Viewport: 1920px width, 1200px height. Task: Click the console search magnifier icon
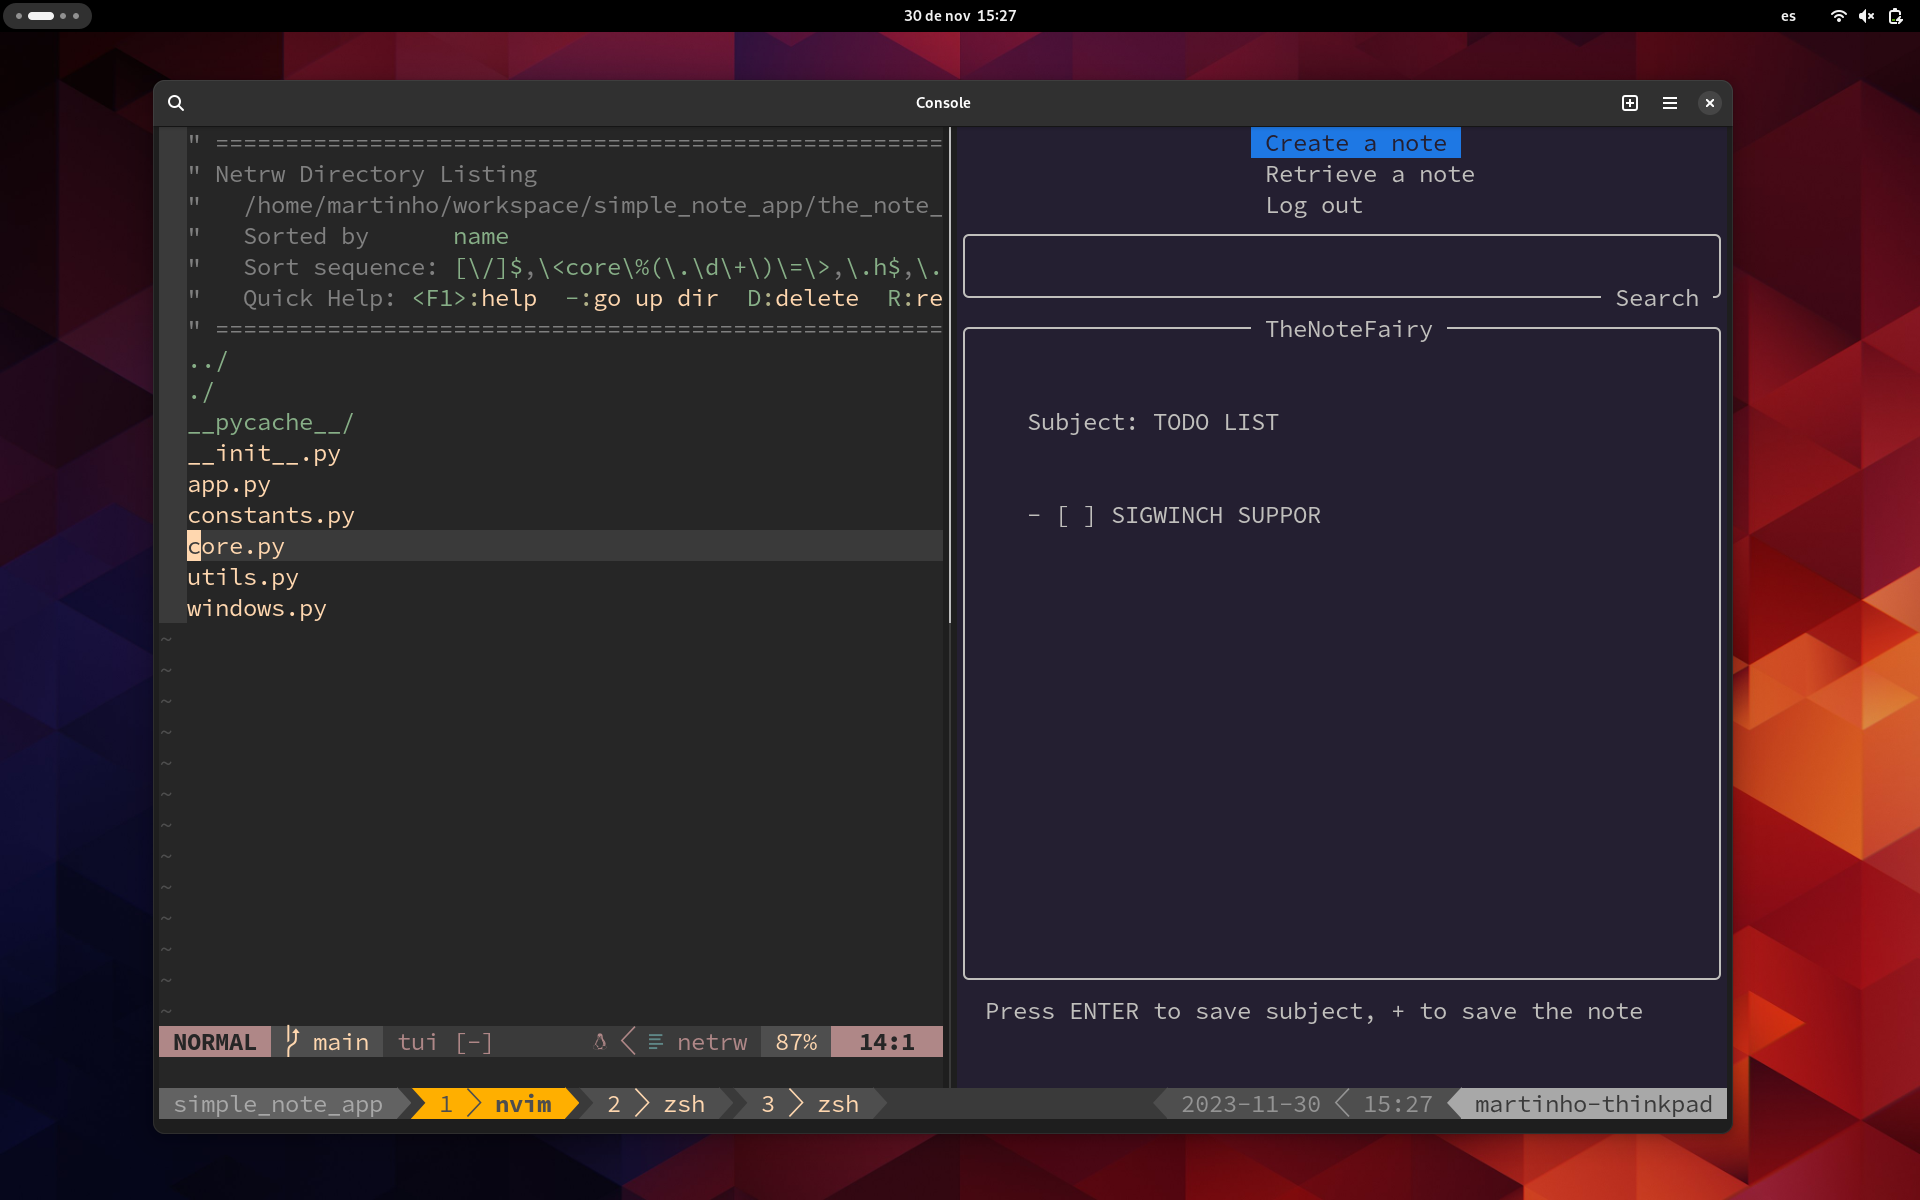pyautogui.click(x=176, y=103)
